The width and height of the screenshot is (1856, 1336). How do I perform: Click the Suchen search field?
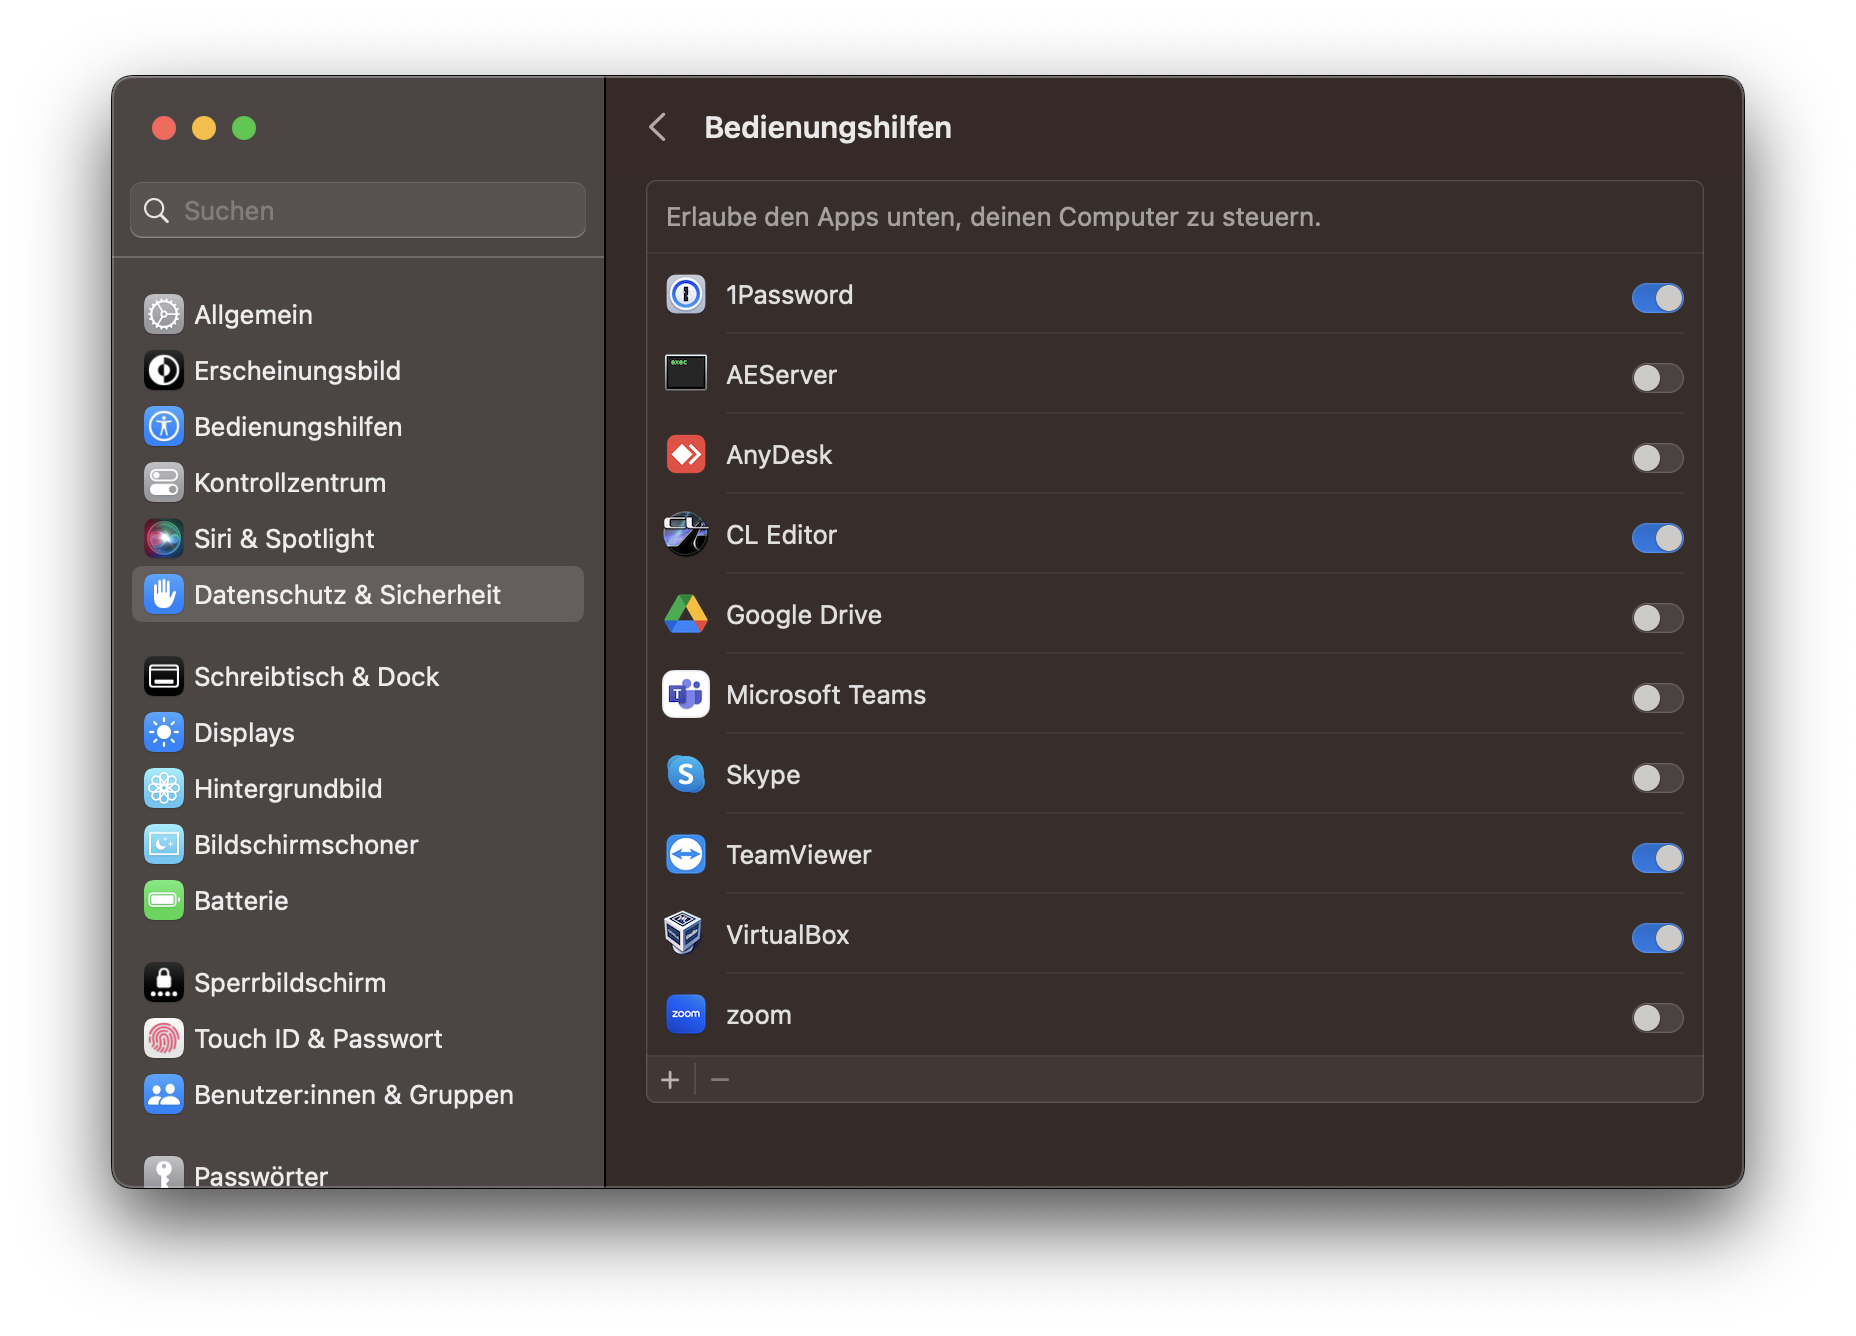pos(358,210)
